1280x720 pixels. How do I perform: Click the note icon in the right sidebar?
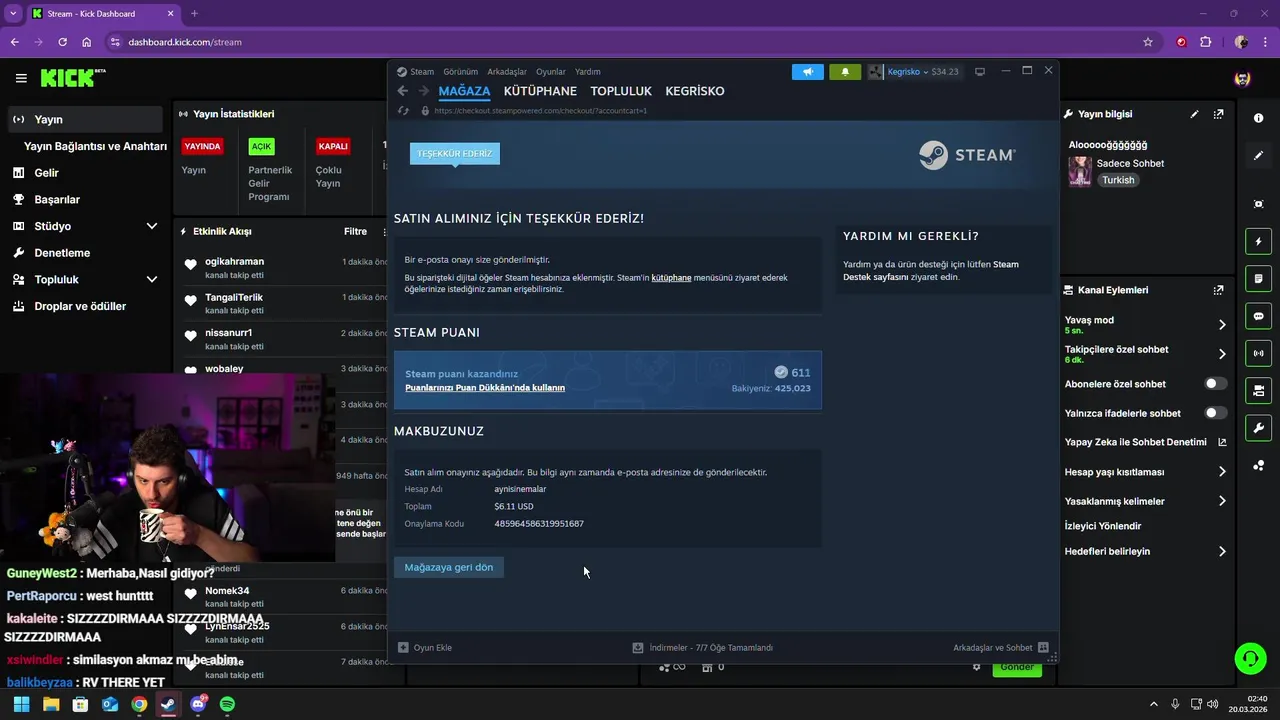coord(1258,278)
